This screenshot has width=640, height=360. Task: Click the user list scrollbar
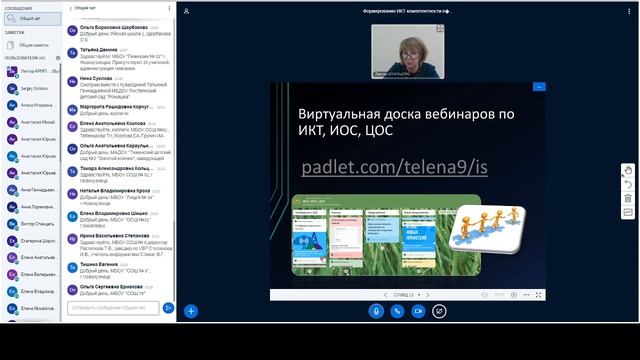(x=61, y=112)
